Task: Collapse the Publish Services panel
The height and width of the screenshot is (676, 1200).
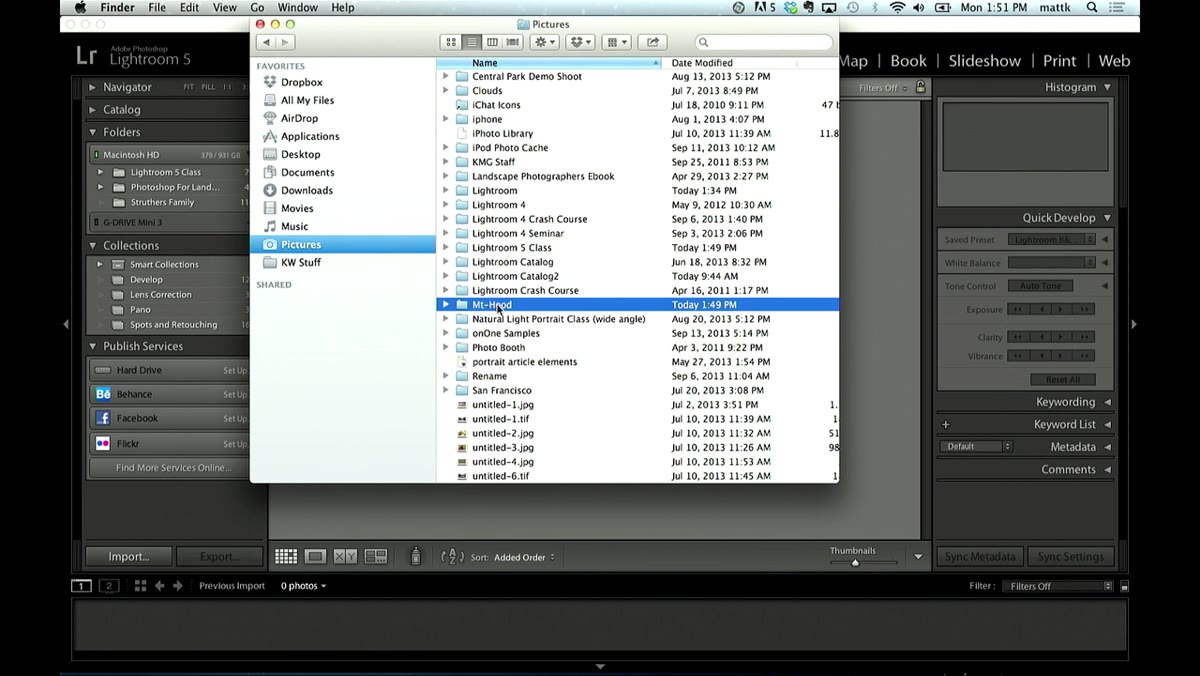Action: [93, 347]
